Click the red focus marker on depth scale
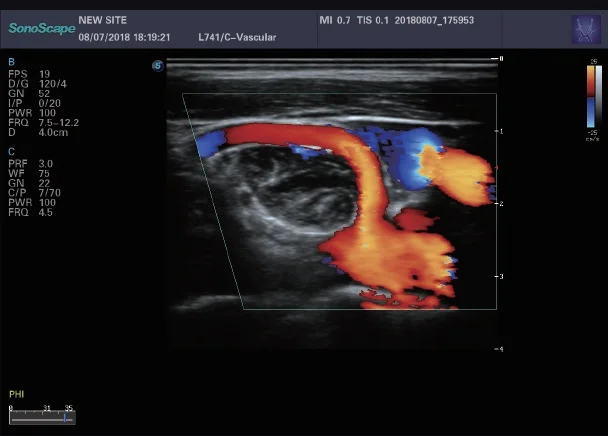This screenshot has width=608, height=436. point(497,168)
